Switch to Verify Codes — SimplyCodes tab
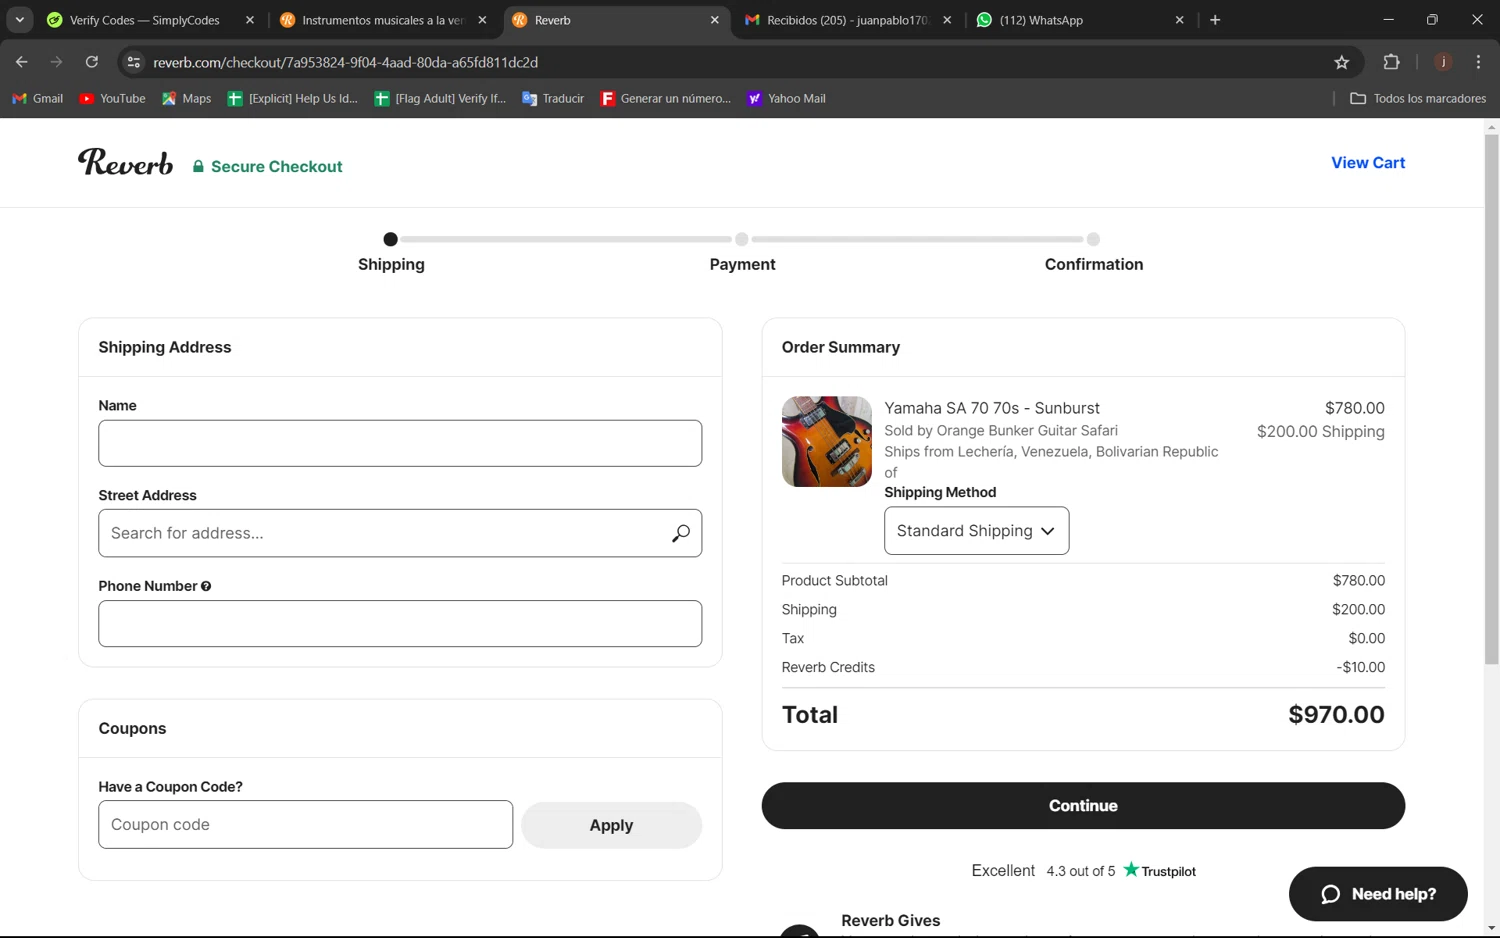Screen dimensions: 1500x938 coord(145,20)
